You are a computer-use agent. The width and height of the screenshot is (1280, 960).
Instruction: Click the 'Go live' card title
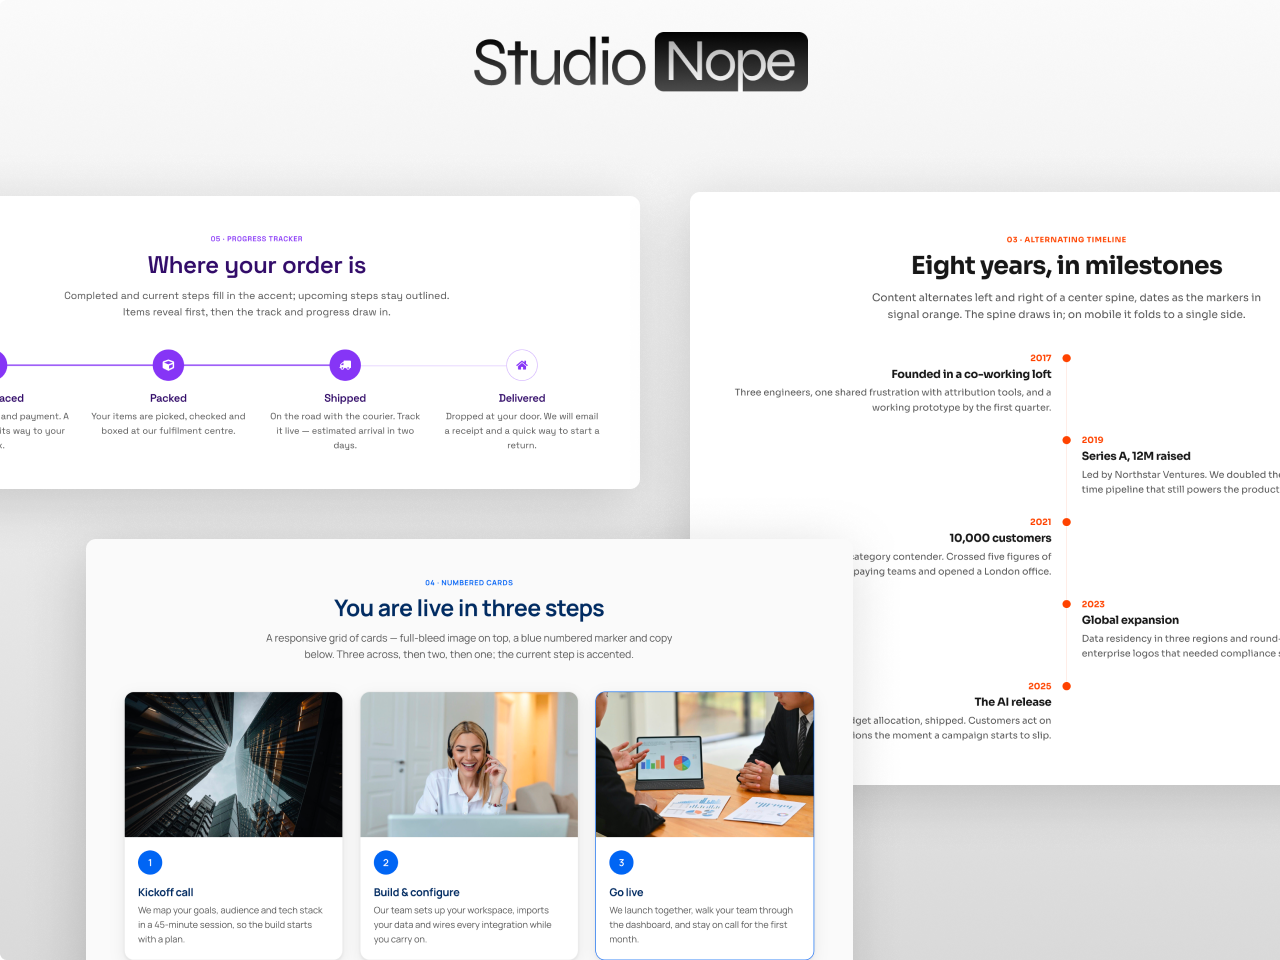pyautogui.click(x=626, y=892)
